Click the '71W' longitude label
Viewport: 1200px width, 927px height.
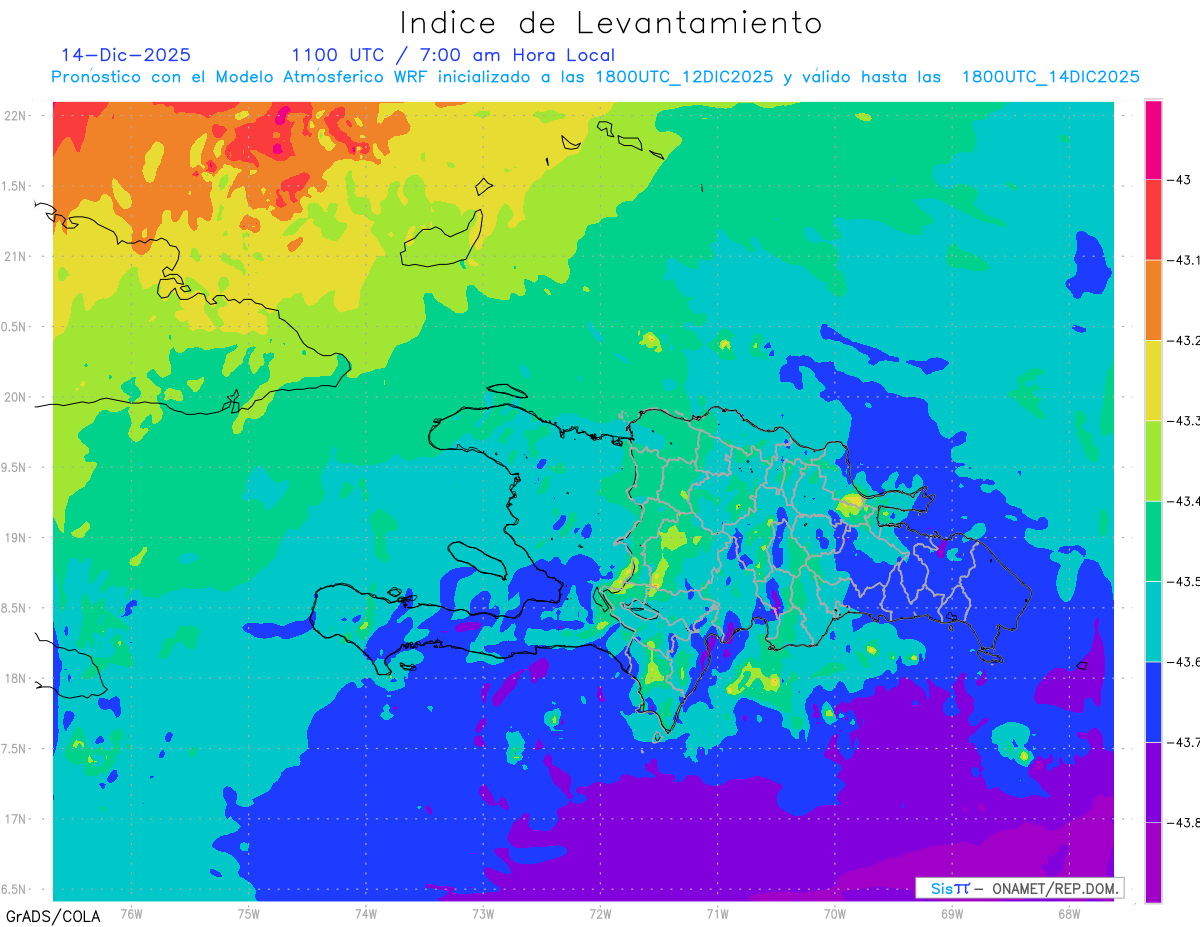coord(717,913)
